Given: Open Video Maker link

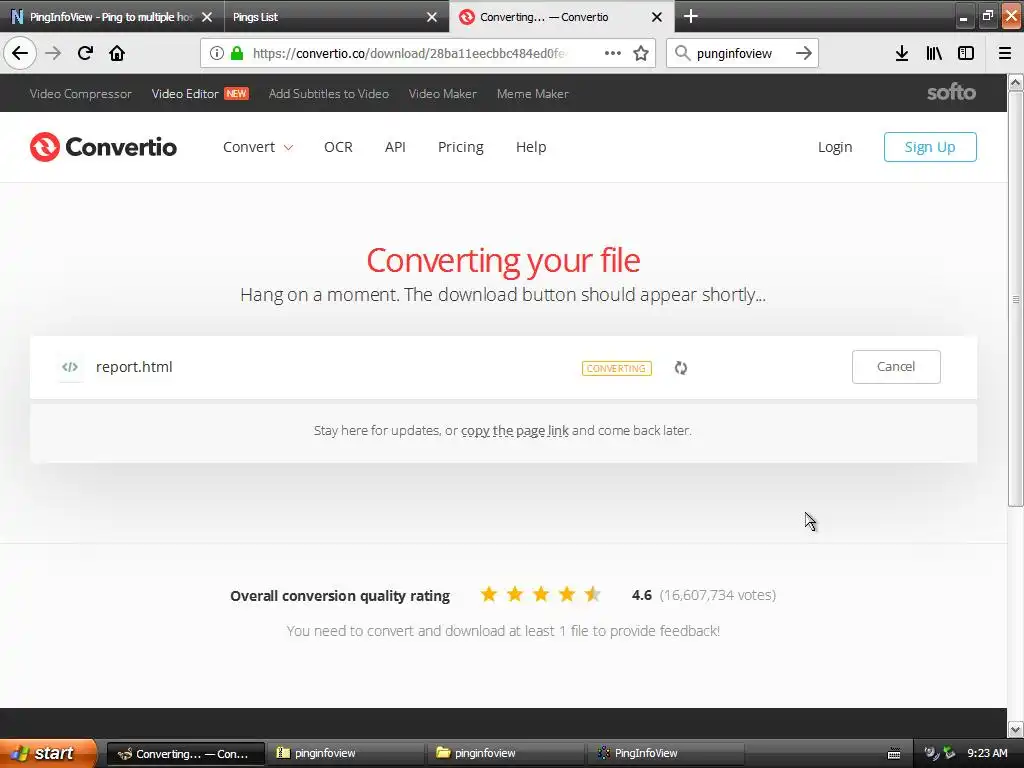Looking at the screenshot, I should [443, 93].
